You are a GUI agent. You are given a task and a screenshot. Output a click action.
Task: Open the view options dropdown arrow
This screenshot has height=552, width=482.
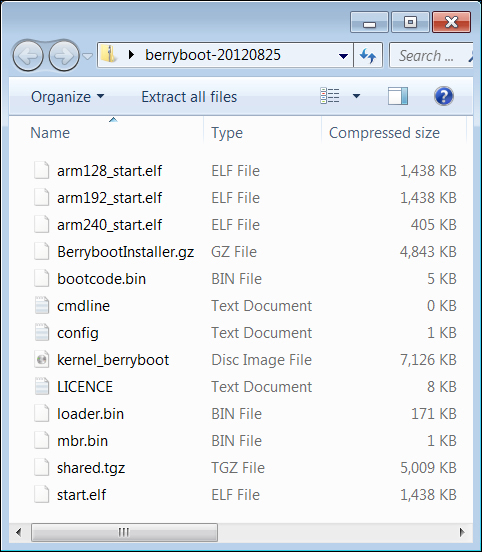[x=356, y=96]
